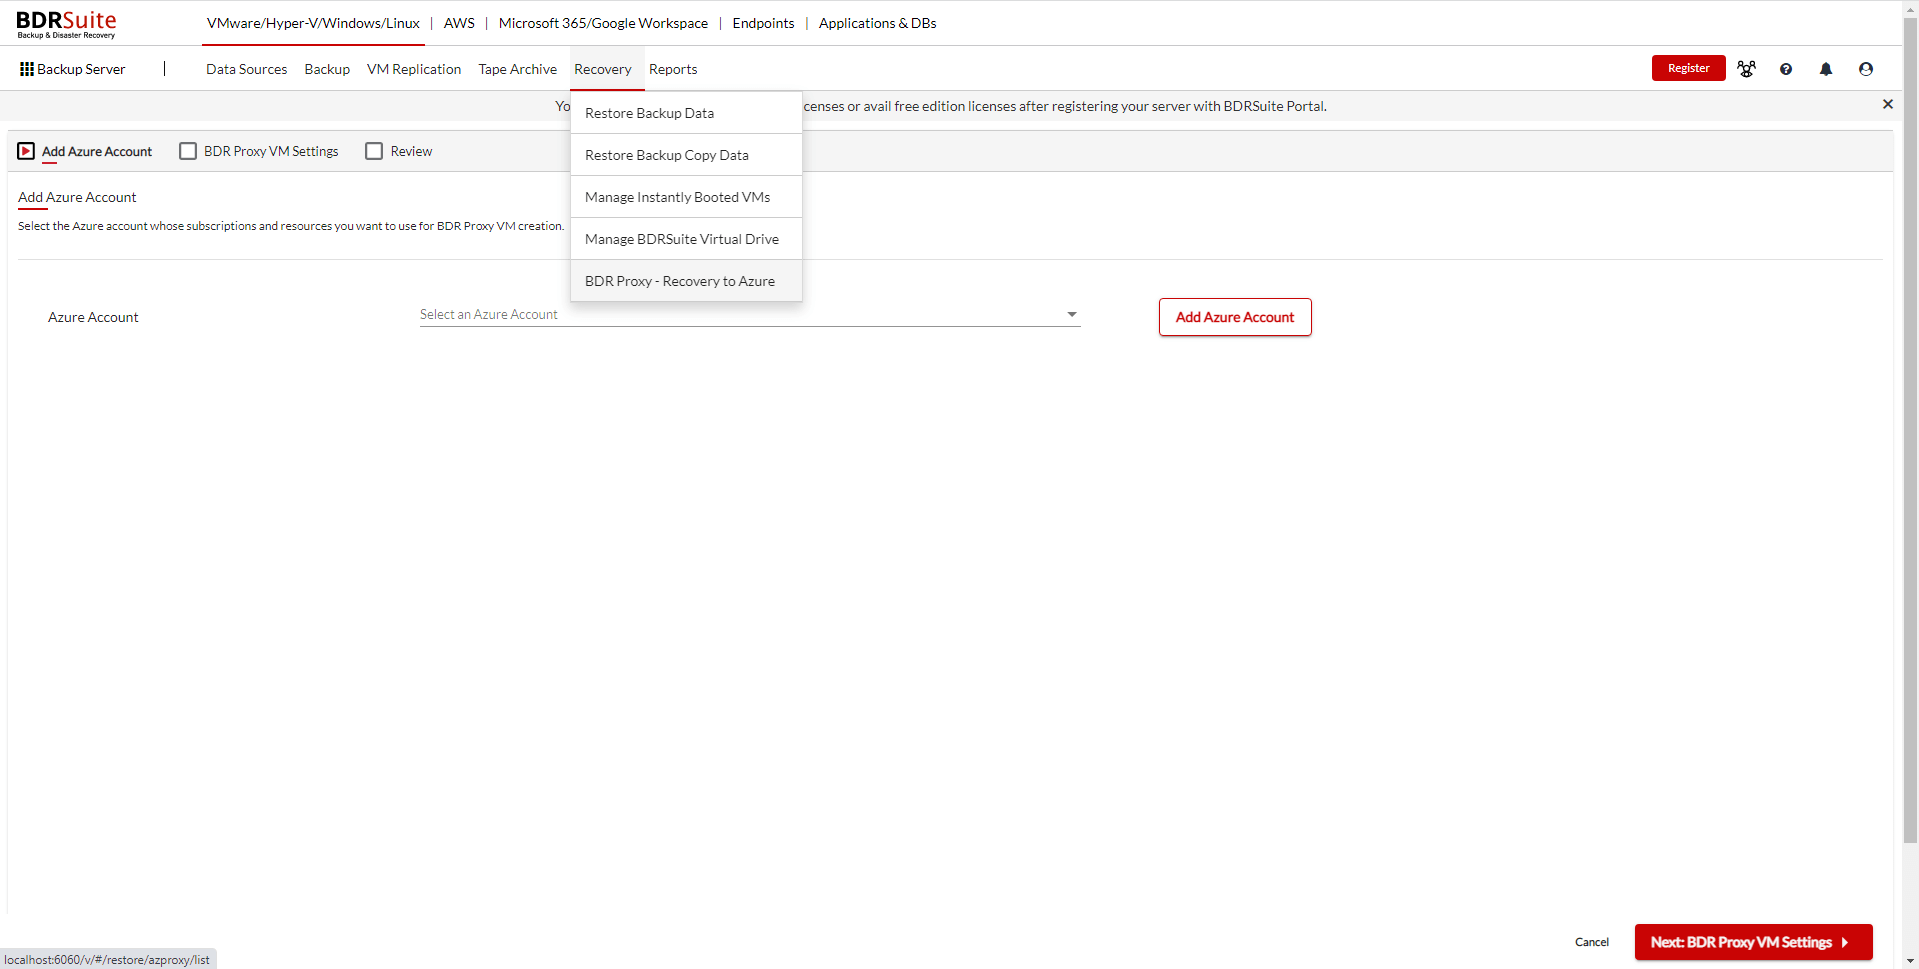Open the community users icon
The width and height of the screenshot is (1919, 969).
1746,69
